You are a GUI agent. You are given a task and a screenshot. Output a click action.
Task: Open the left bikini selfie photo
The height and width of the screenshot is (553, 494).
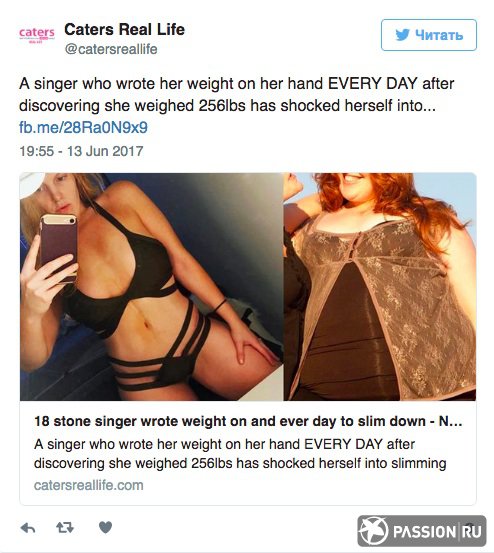click(x=151, y=287)
